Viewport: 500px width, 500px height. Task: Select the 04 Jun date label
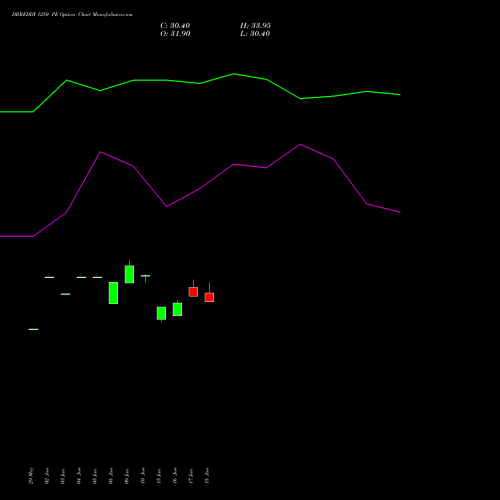[79, 476]
